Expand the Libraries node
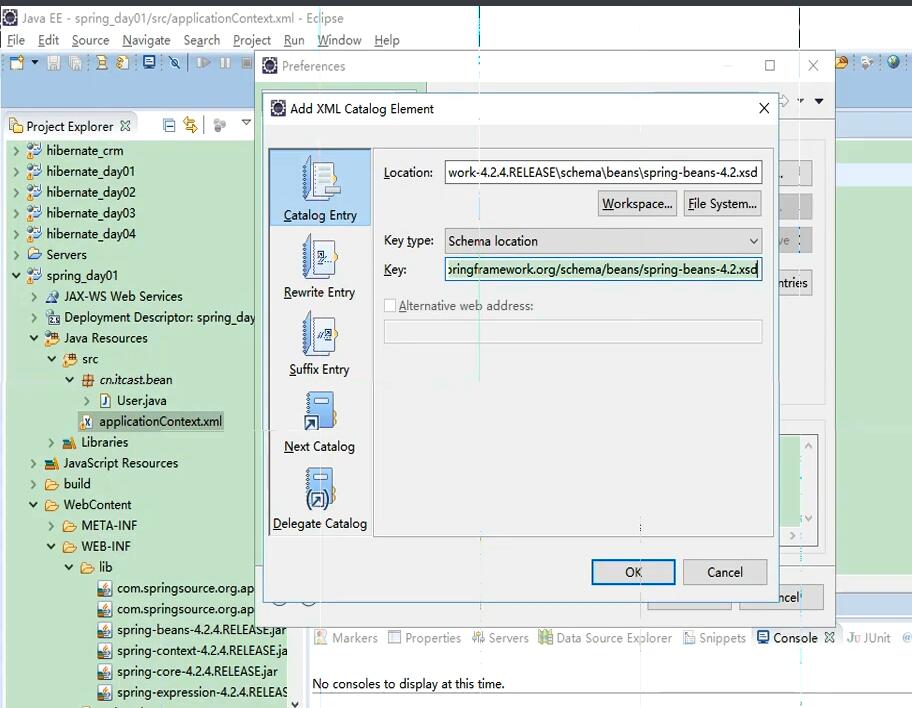Image resolution: width=912 pixels, height=708 pixels. [x=51, y=443]
